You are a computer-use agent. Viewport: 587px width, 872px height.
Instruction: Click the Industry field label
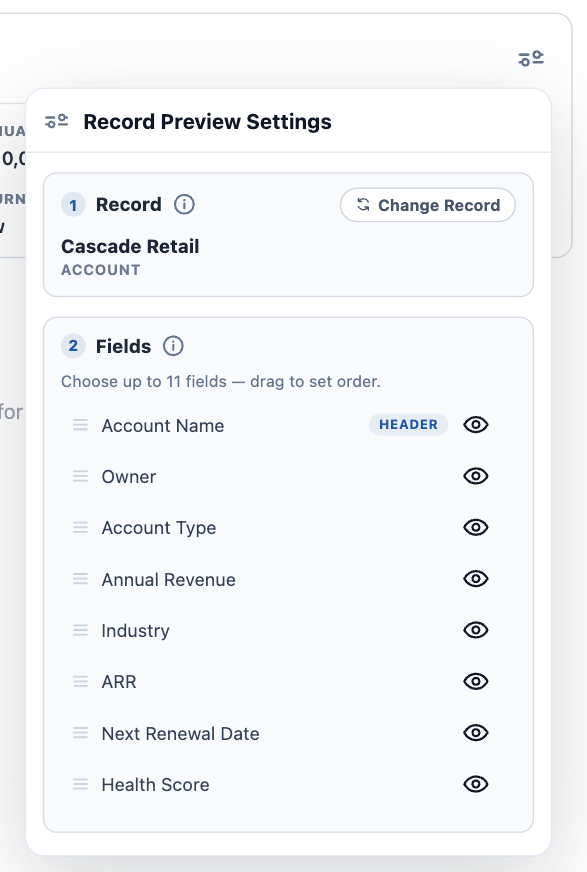click(136, 631)
